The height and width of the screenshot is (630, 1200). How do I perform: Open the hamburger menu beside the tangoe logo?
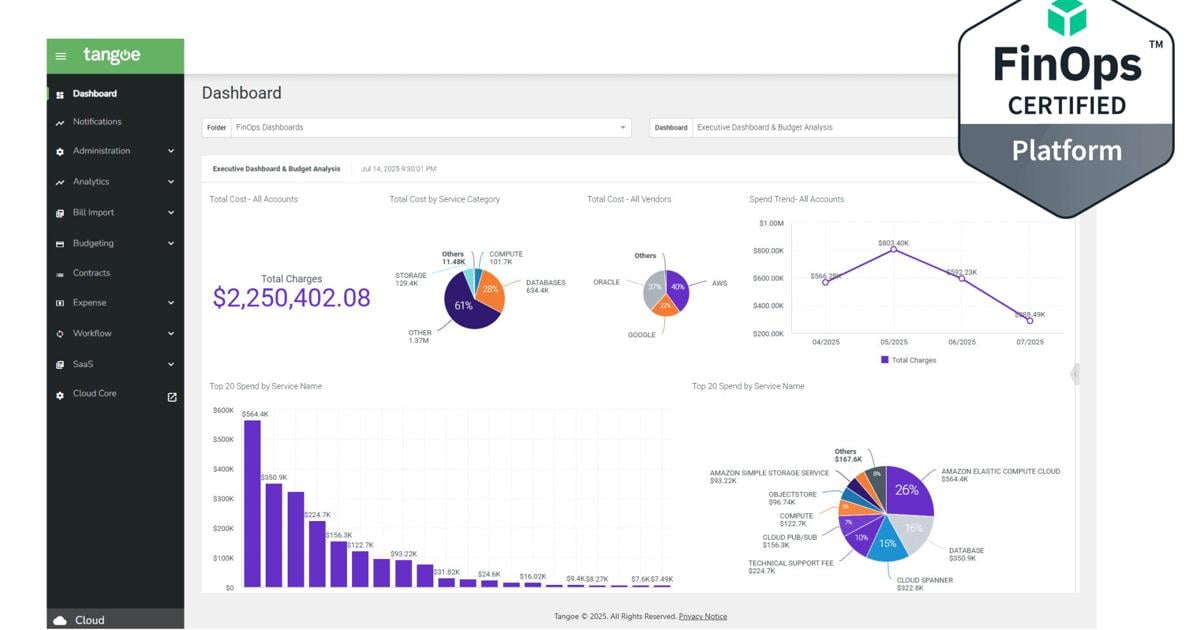(x=61, y=57)
